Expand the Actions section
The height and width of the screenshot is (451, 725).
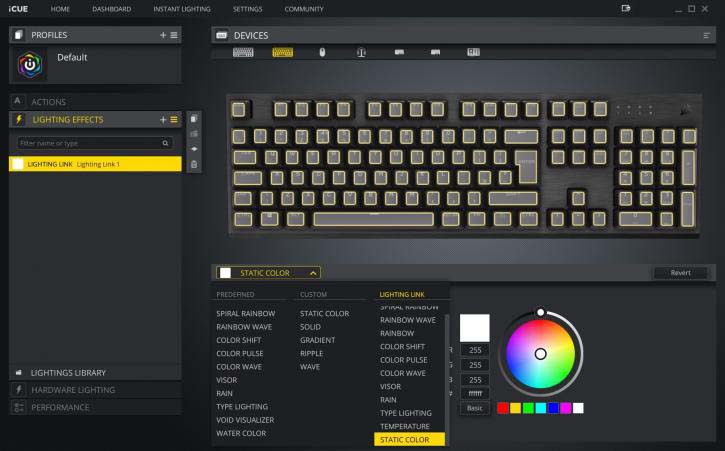pos(48,102)
